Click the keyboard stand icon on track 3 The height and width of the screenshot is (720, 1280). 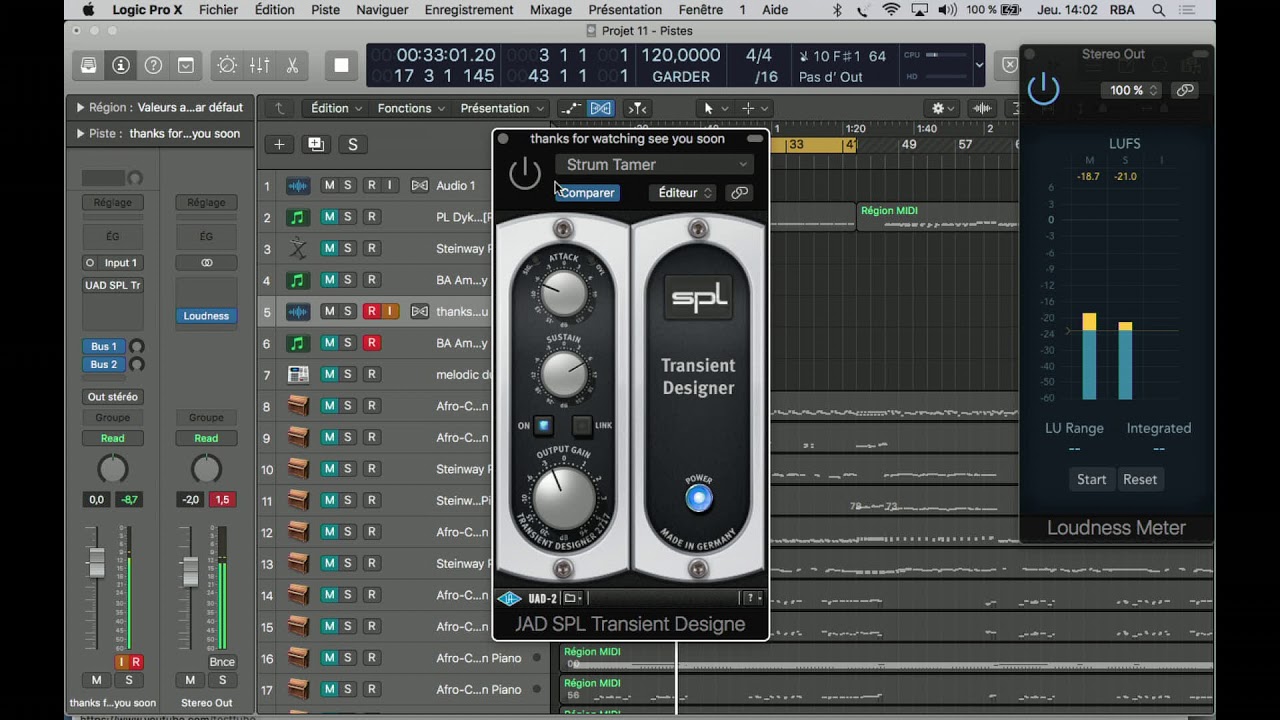[x=298, y=248]
